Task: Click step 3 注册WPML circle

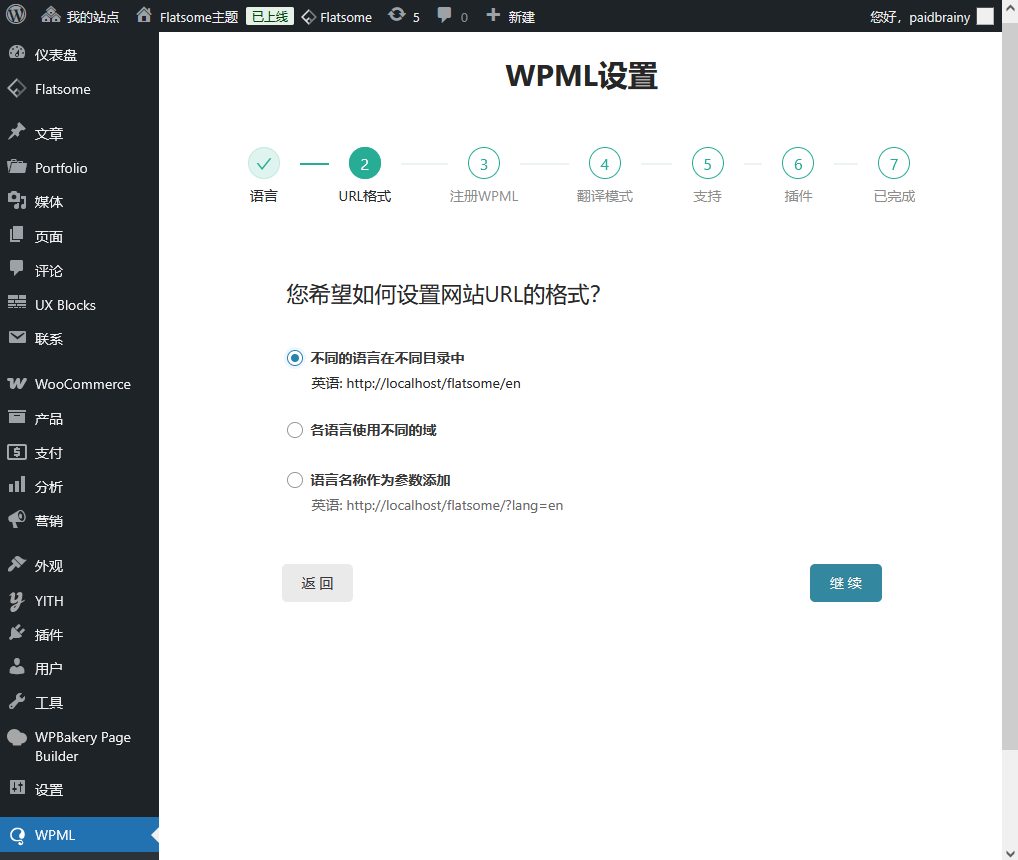Action: (484, 164)
